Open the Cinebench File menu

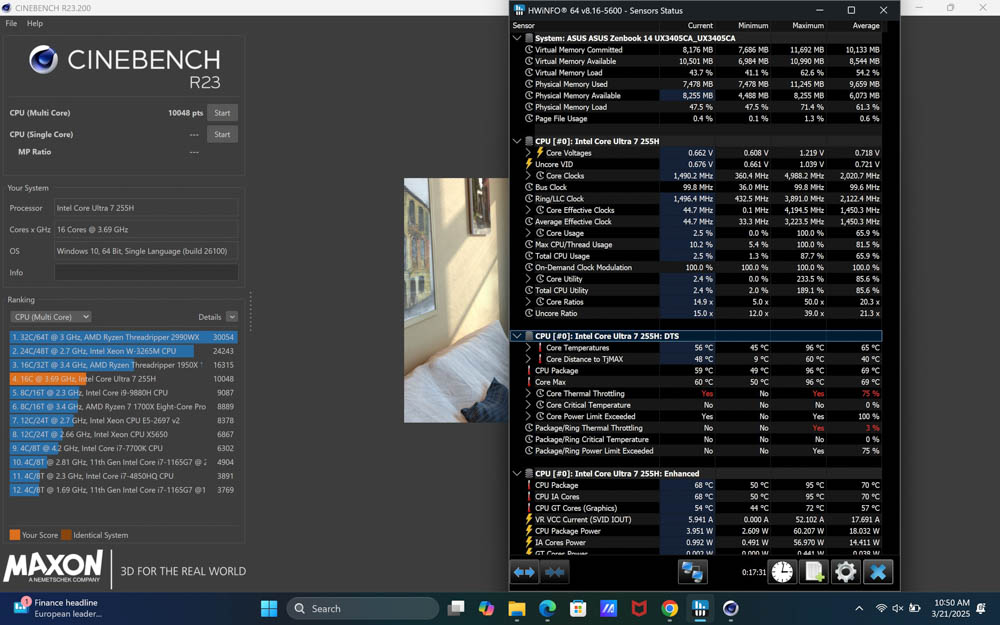[x=11, y=23]
